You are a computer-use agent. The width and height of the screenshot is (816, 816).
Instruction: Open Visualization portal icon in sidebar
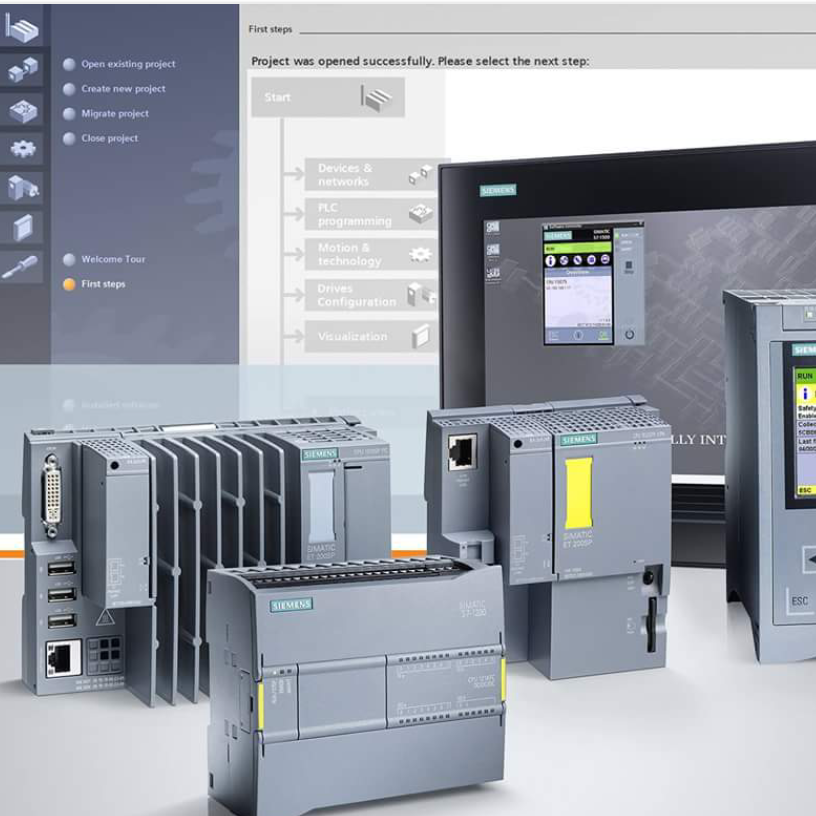coord(21,227)
